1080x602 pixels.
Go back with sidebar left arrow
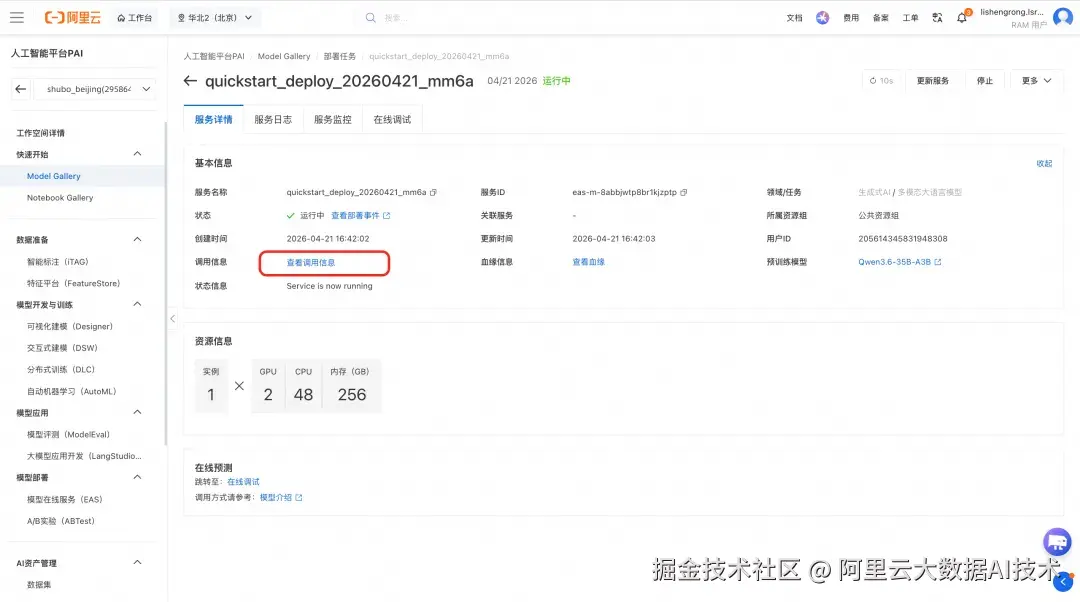click(21, 89)
